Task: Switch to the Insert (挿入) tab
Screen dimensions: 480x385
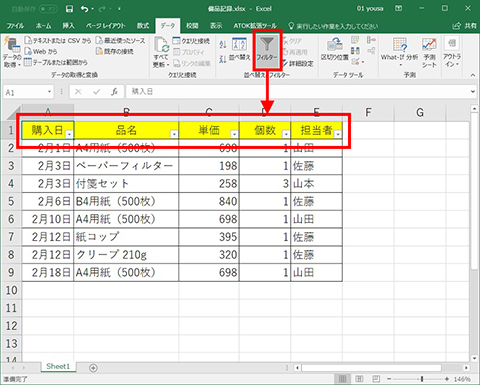Action: (x=68, y=26)
